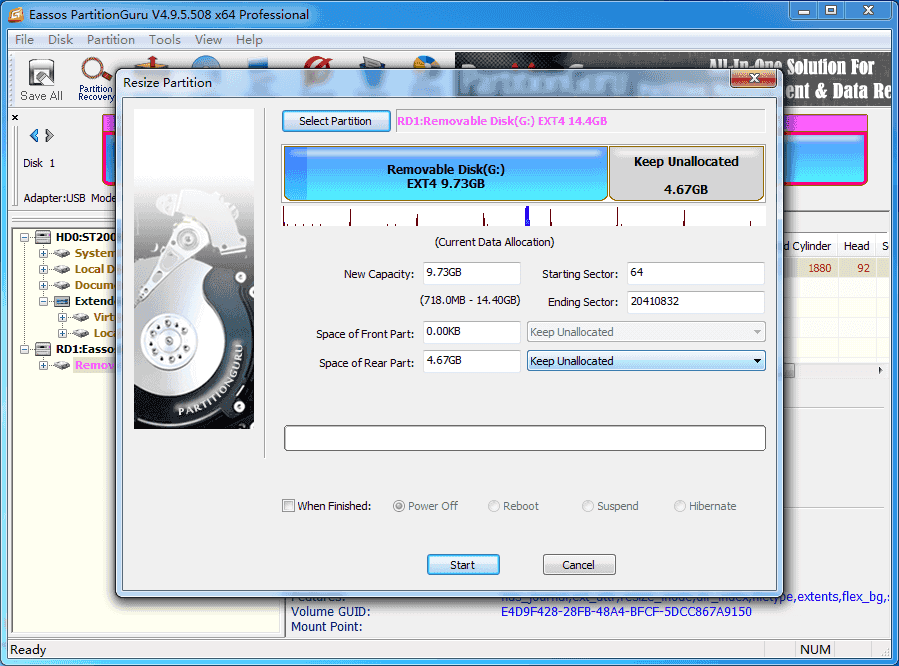
Task: Open the View menu
Action: click(x=208, y=40)
